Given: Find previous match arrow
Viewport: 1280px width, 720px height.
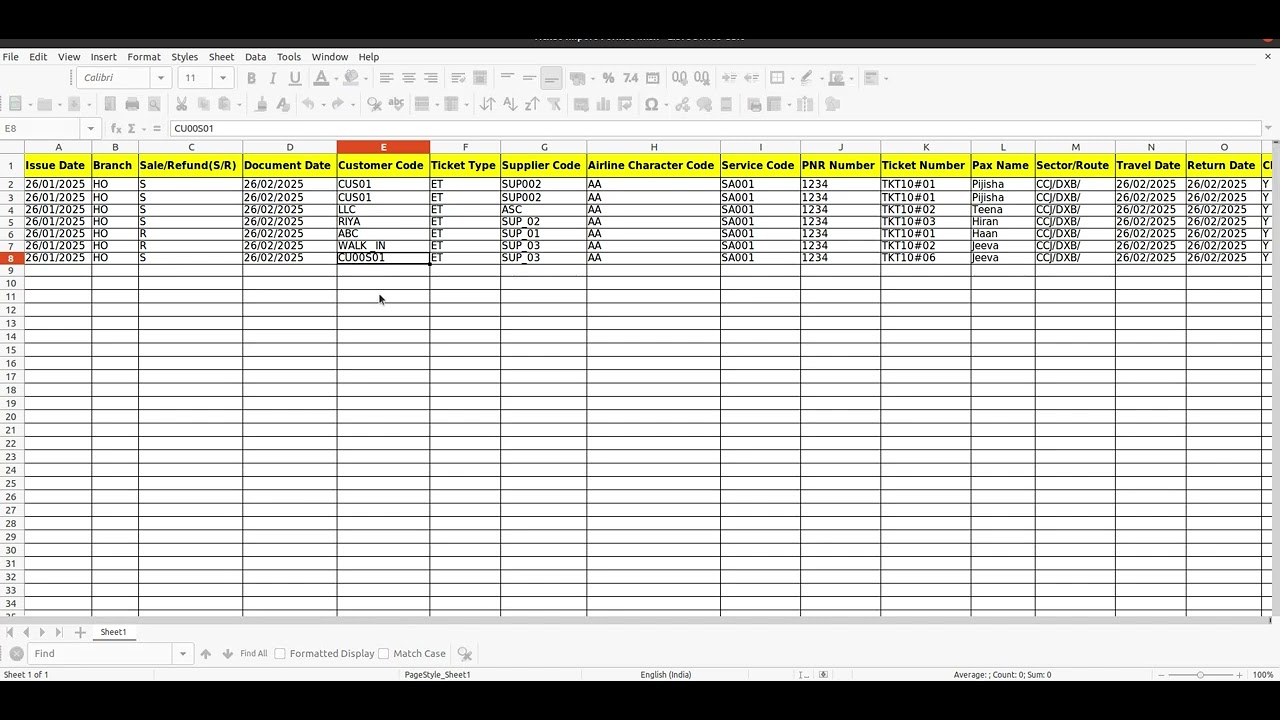Looking at the screenshot, I should click(205, 654).
